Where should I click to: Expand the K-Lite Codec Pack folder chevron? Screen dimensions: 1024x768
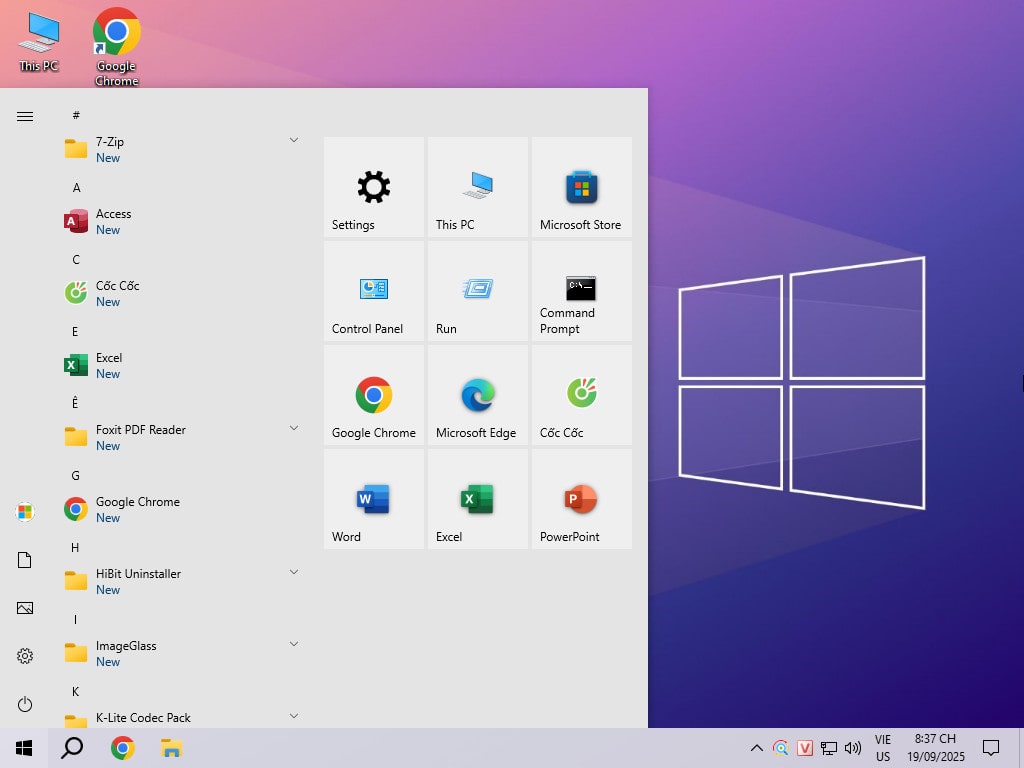click(294, 716)
